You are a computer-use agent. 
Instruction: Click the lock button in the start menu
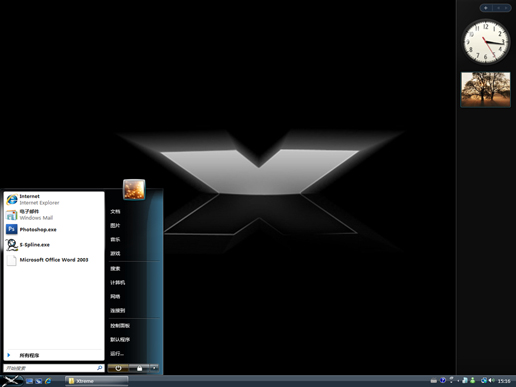coord(139,368)
